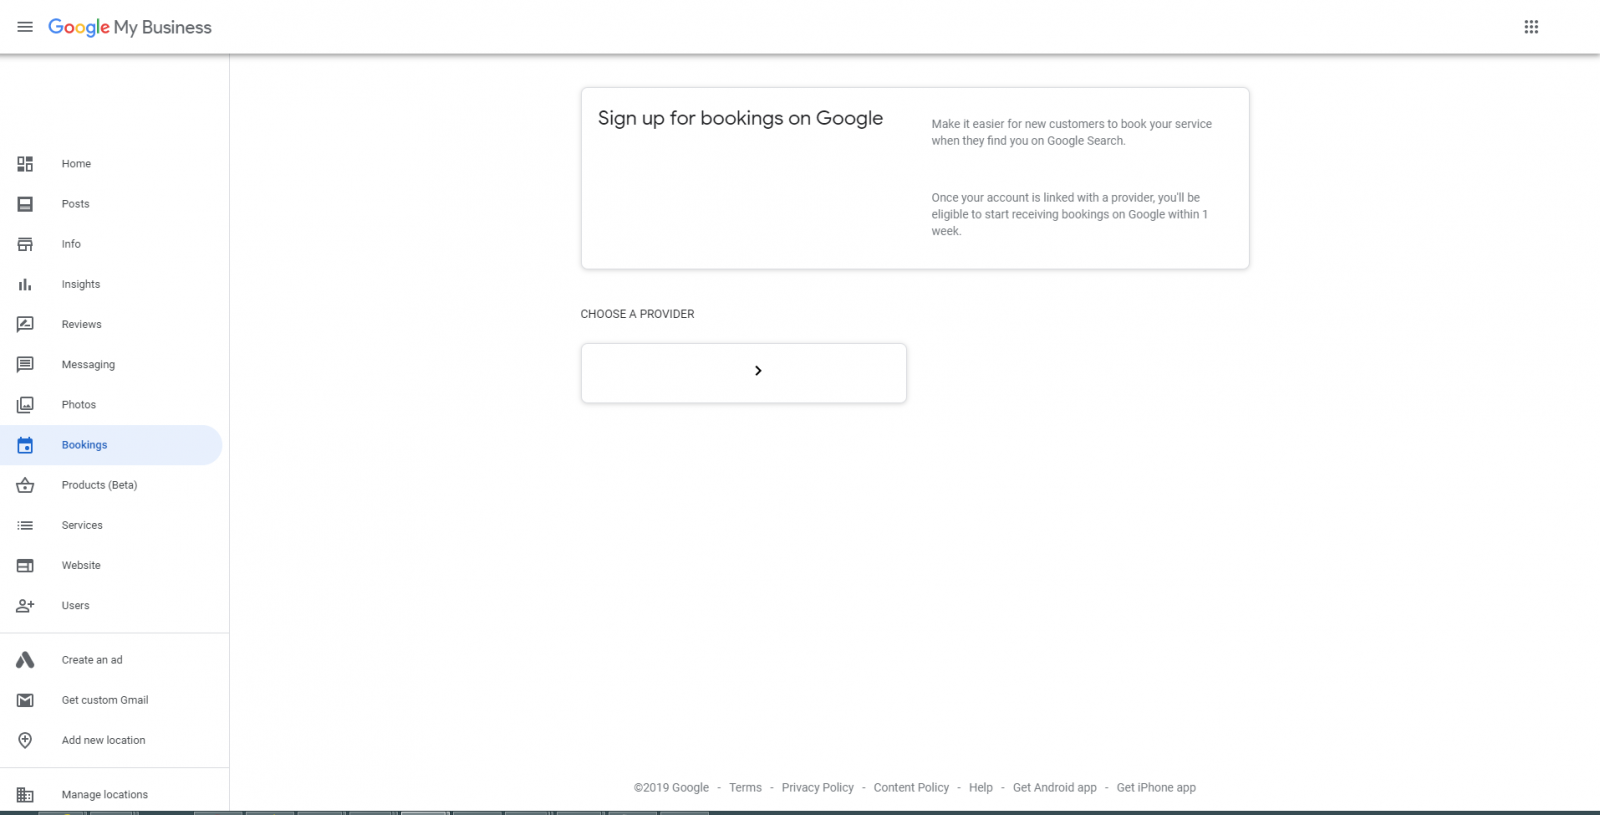The width and height of the screenshot is (1600, 815).
Task: Click the Bookings calendar icon
Action: tap(25, 445)
